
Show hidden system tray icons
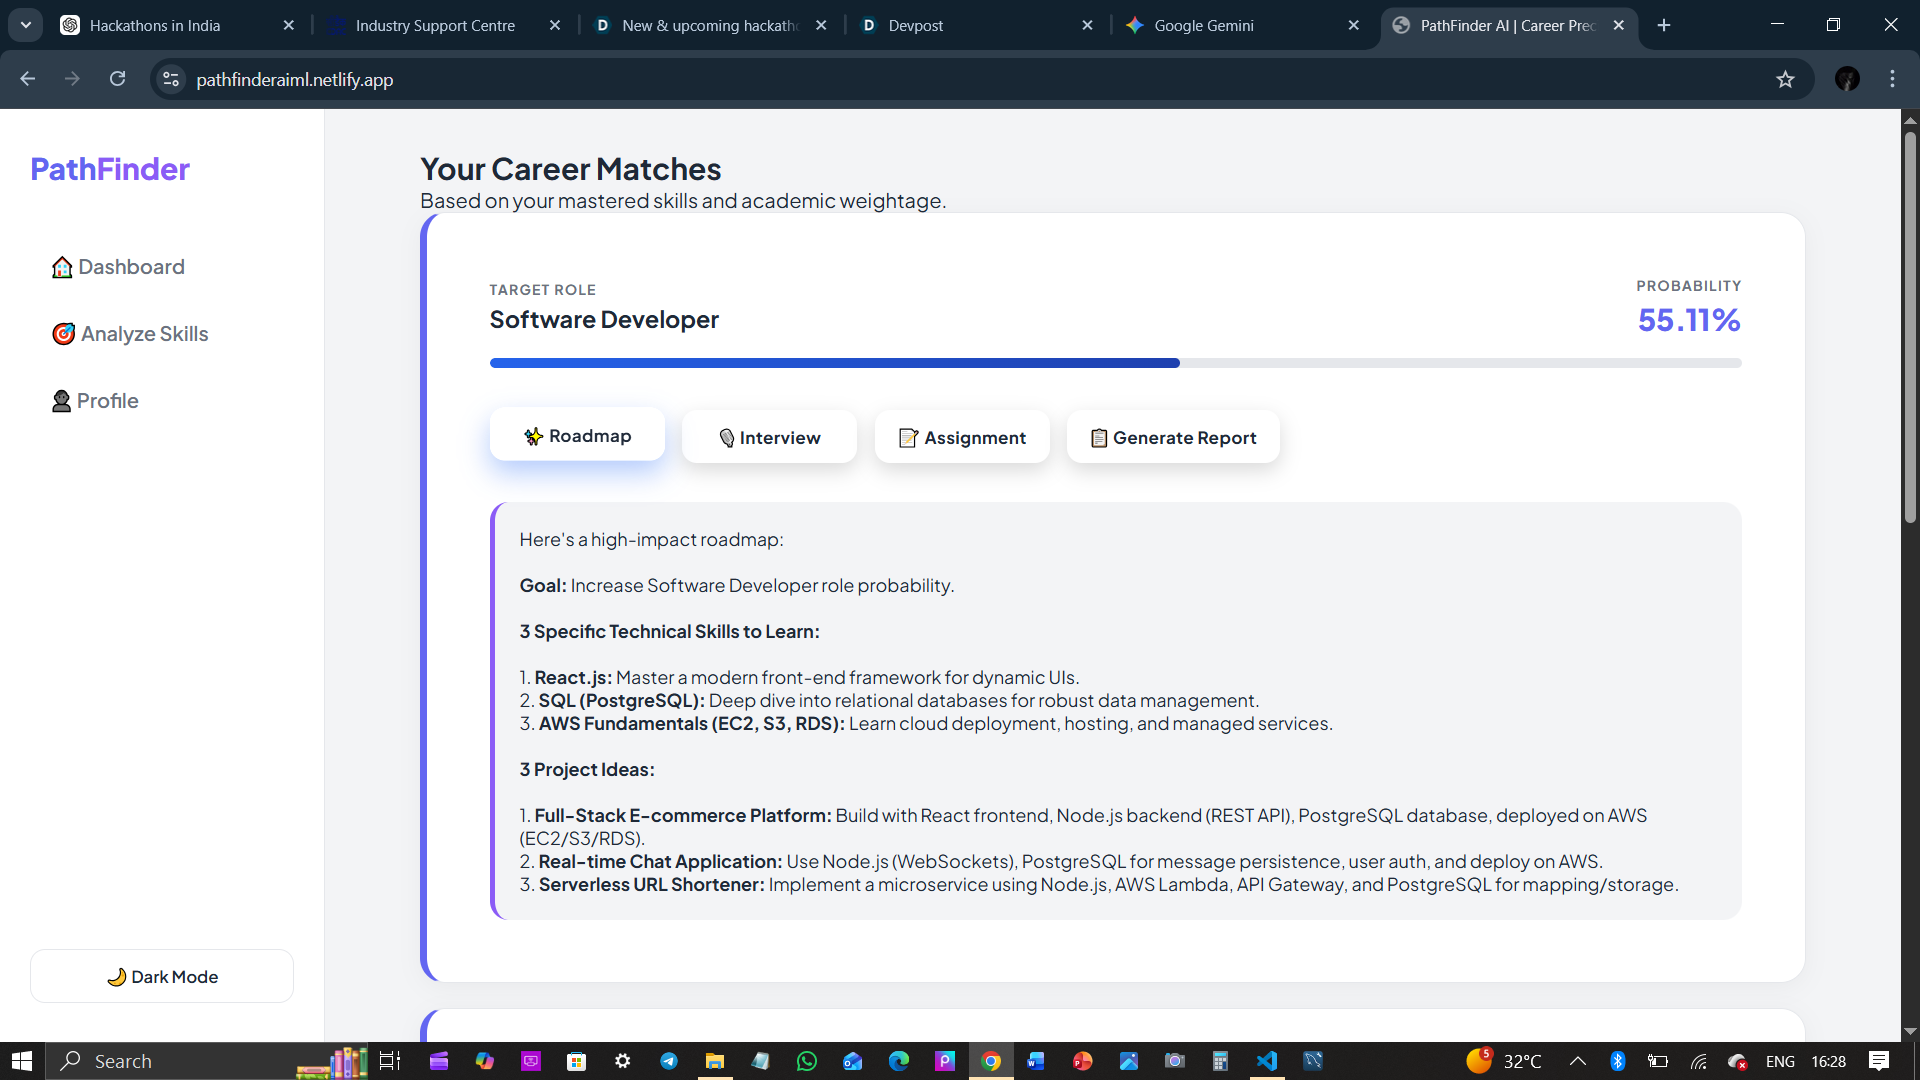(x=1577, y=1061)
